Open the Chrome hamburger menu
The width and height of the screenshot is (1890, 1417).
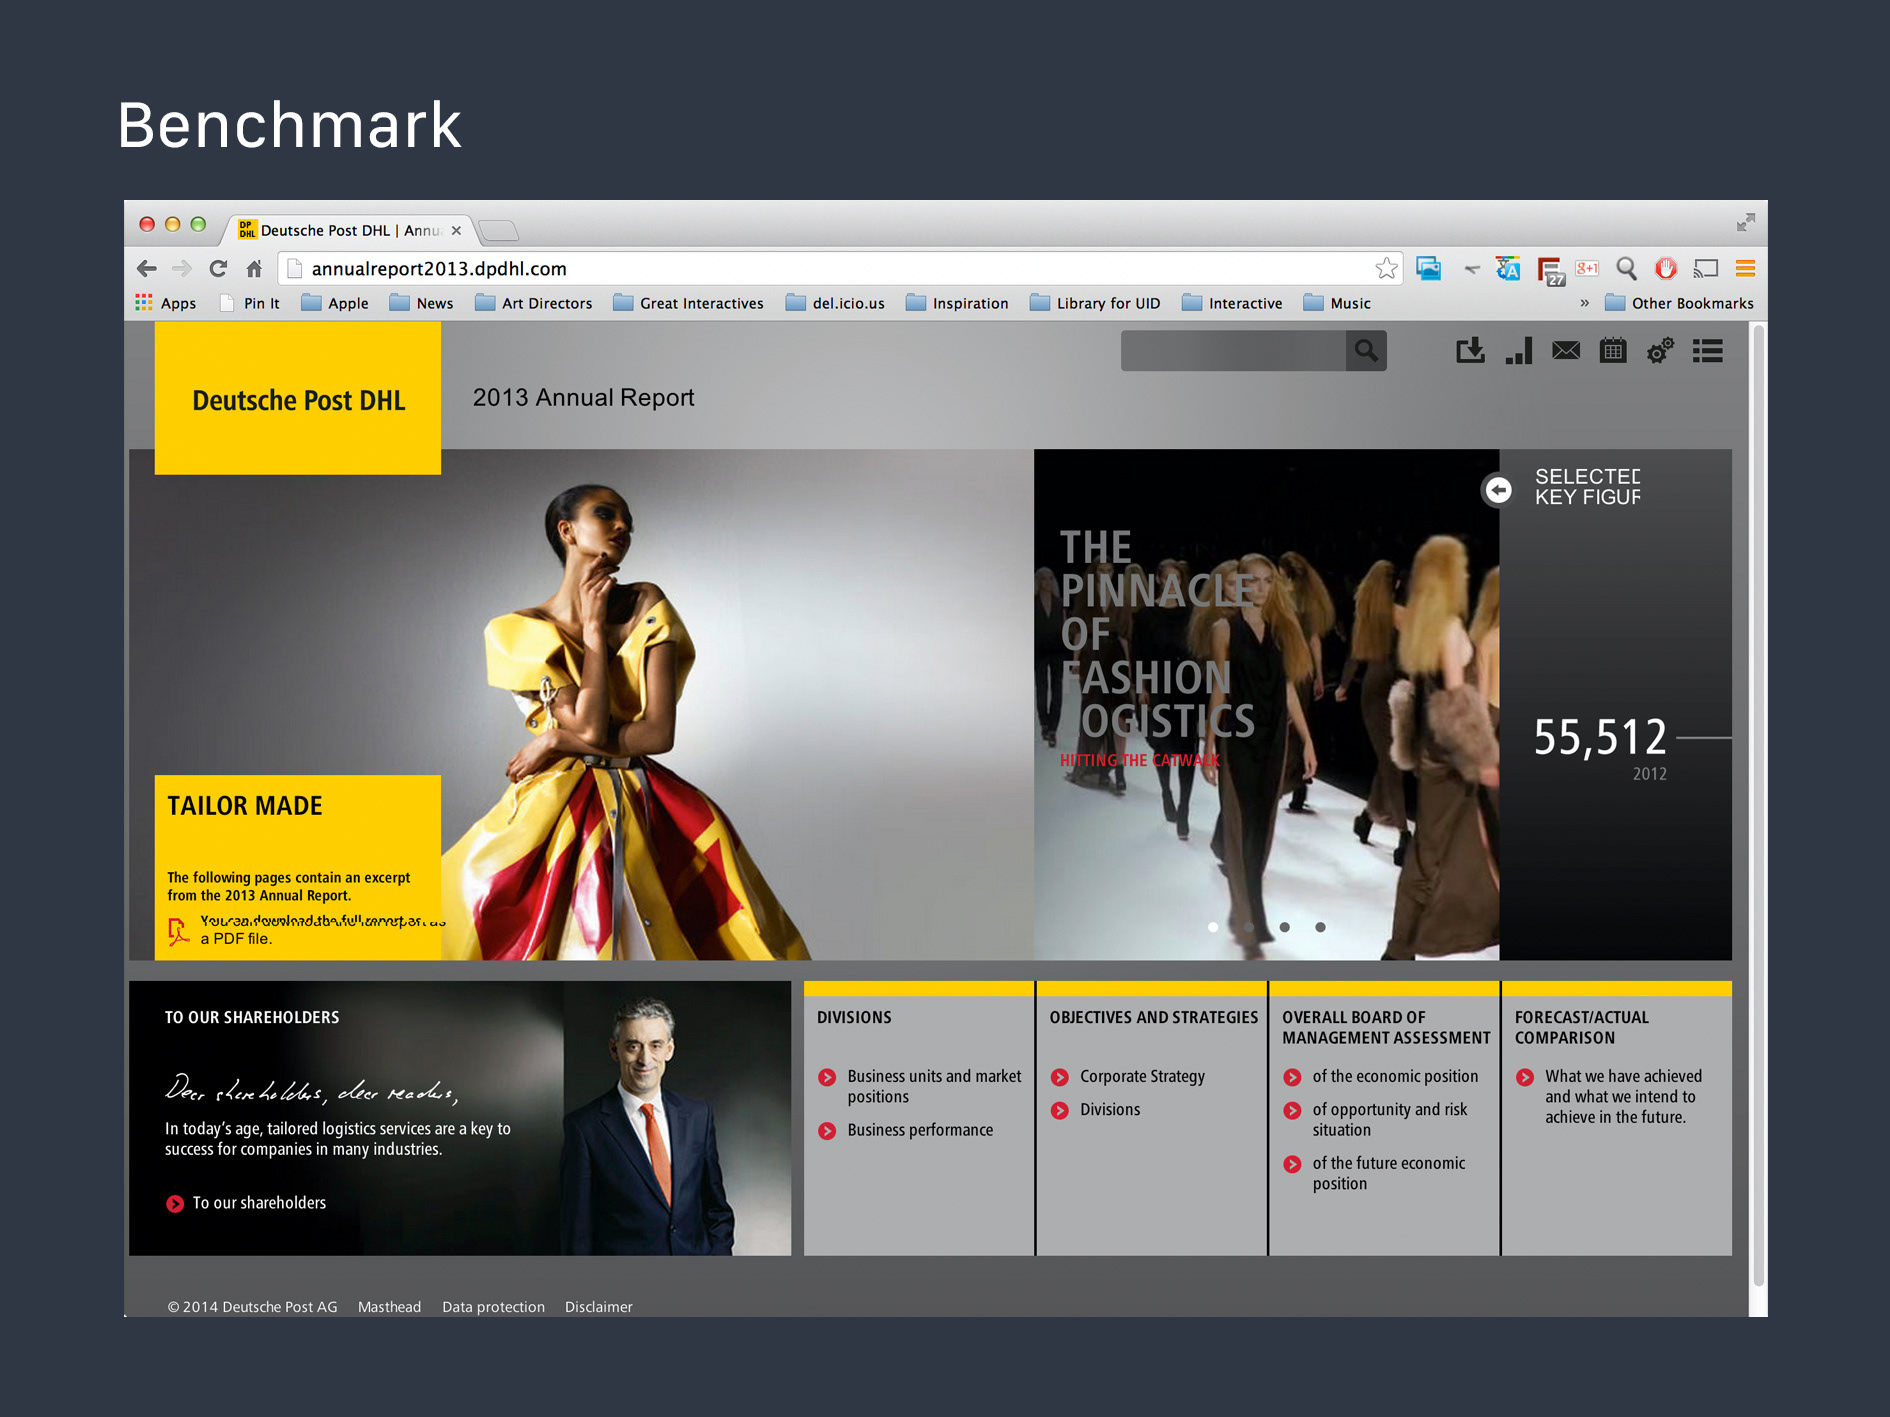point(1745,268)
